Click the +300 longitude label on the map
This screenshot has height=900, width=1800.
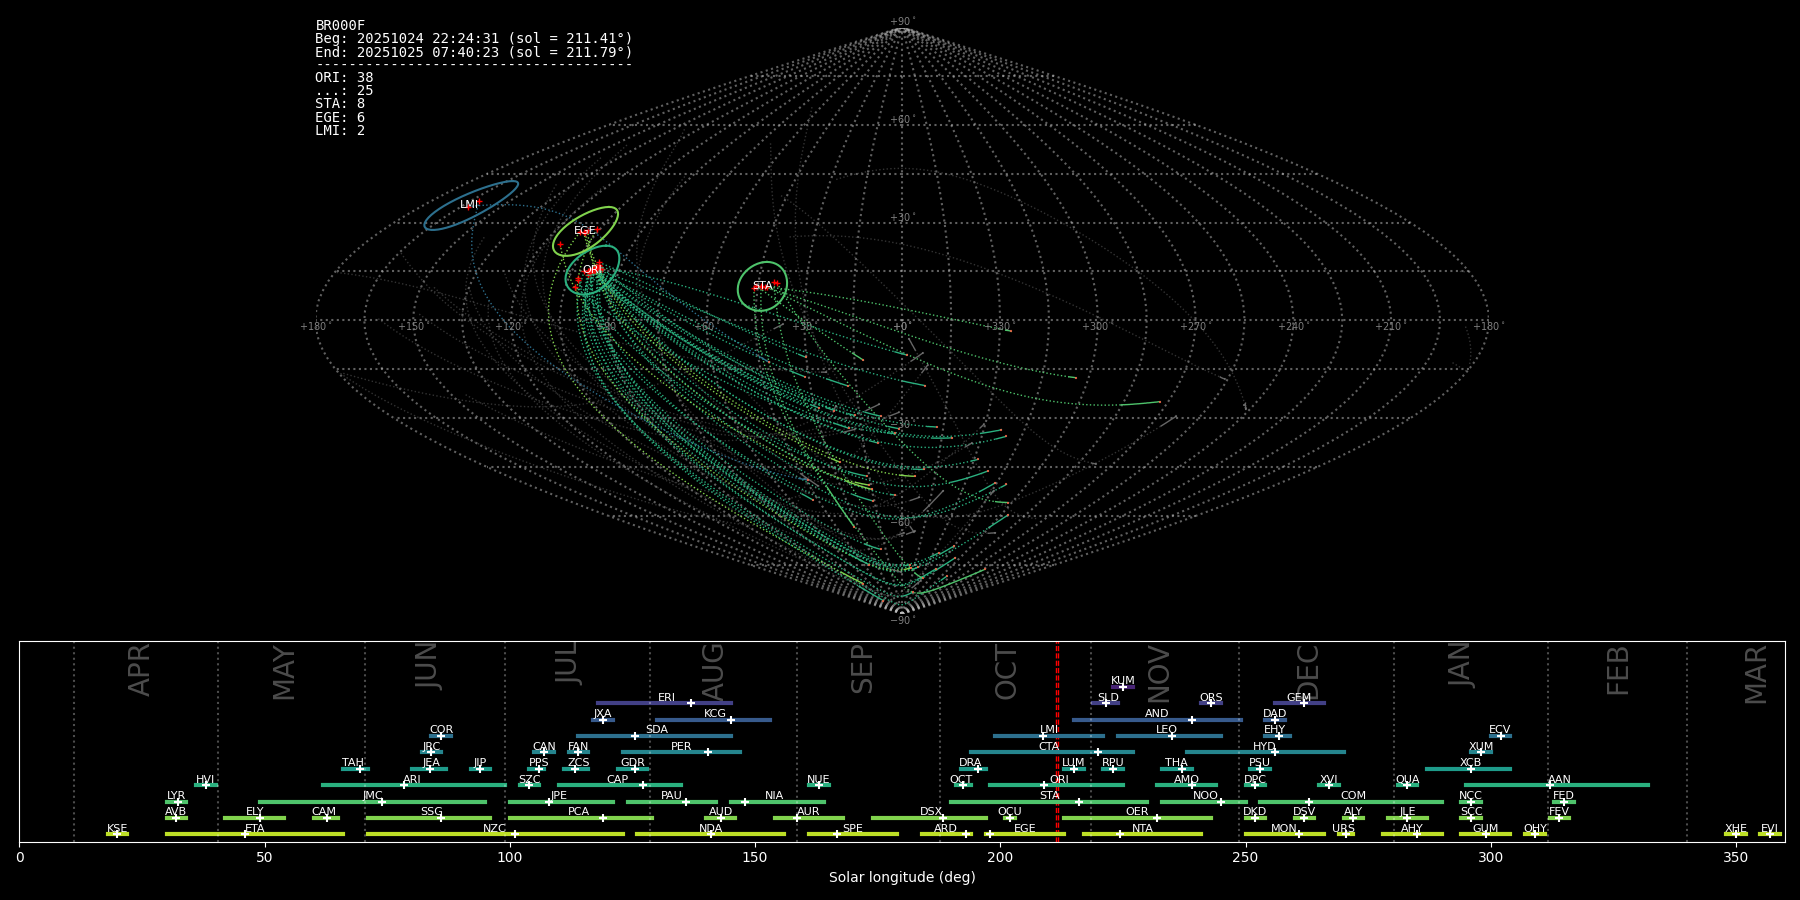[1095, 327]
